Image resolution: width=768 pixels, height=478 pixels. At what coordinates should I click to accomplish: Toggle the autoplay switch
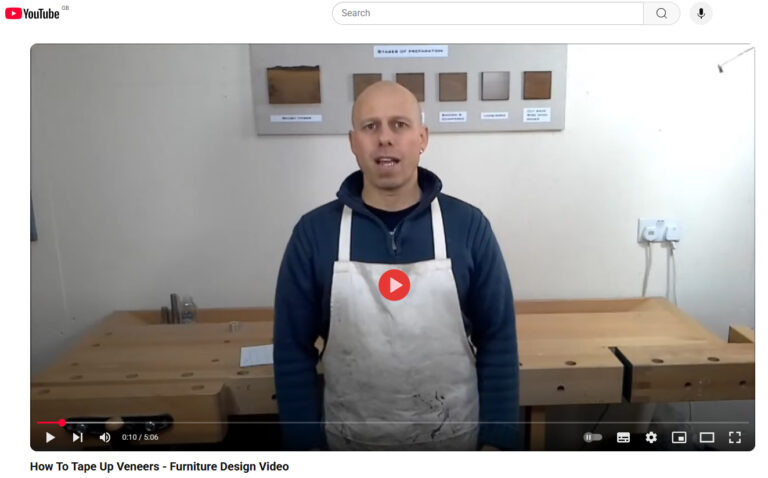[593, 437]
